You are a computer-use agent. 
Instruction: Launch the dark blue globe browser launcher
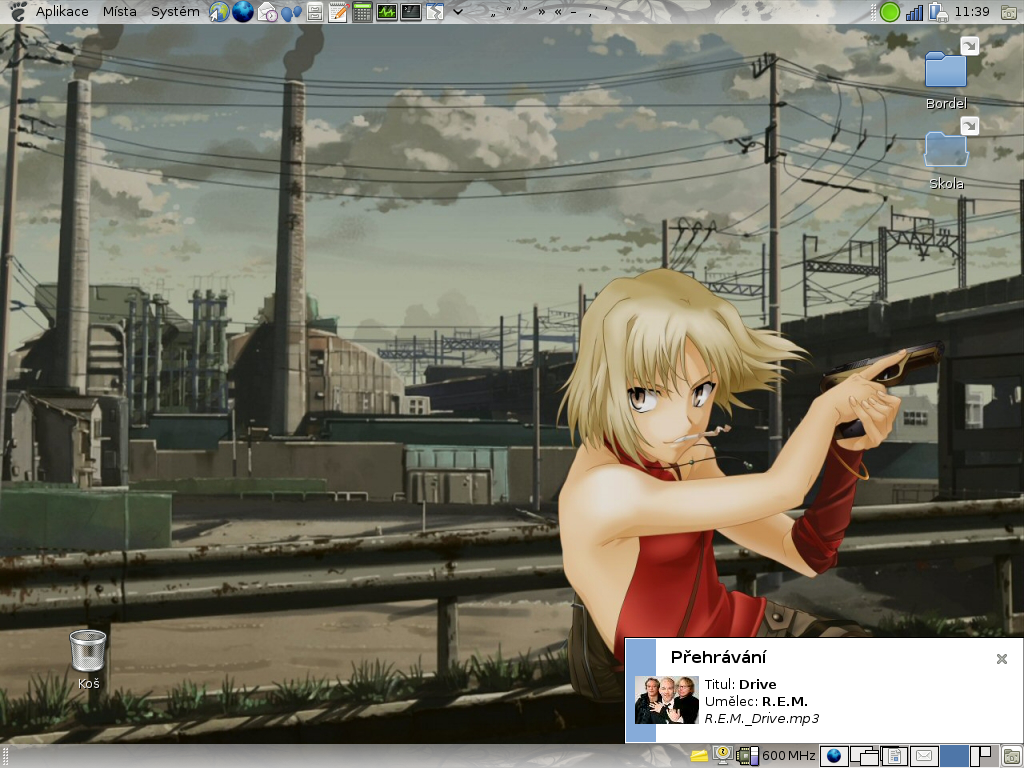[x=243, y=12]
